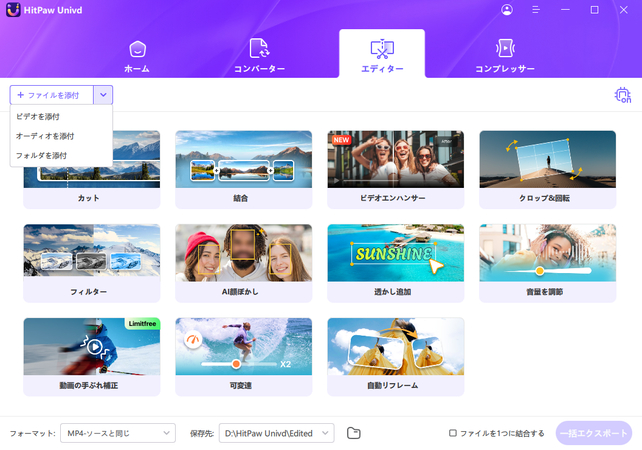Click the NEW badge on ビデオエンハンサー

tap(341, 140)
